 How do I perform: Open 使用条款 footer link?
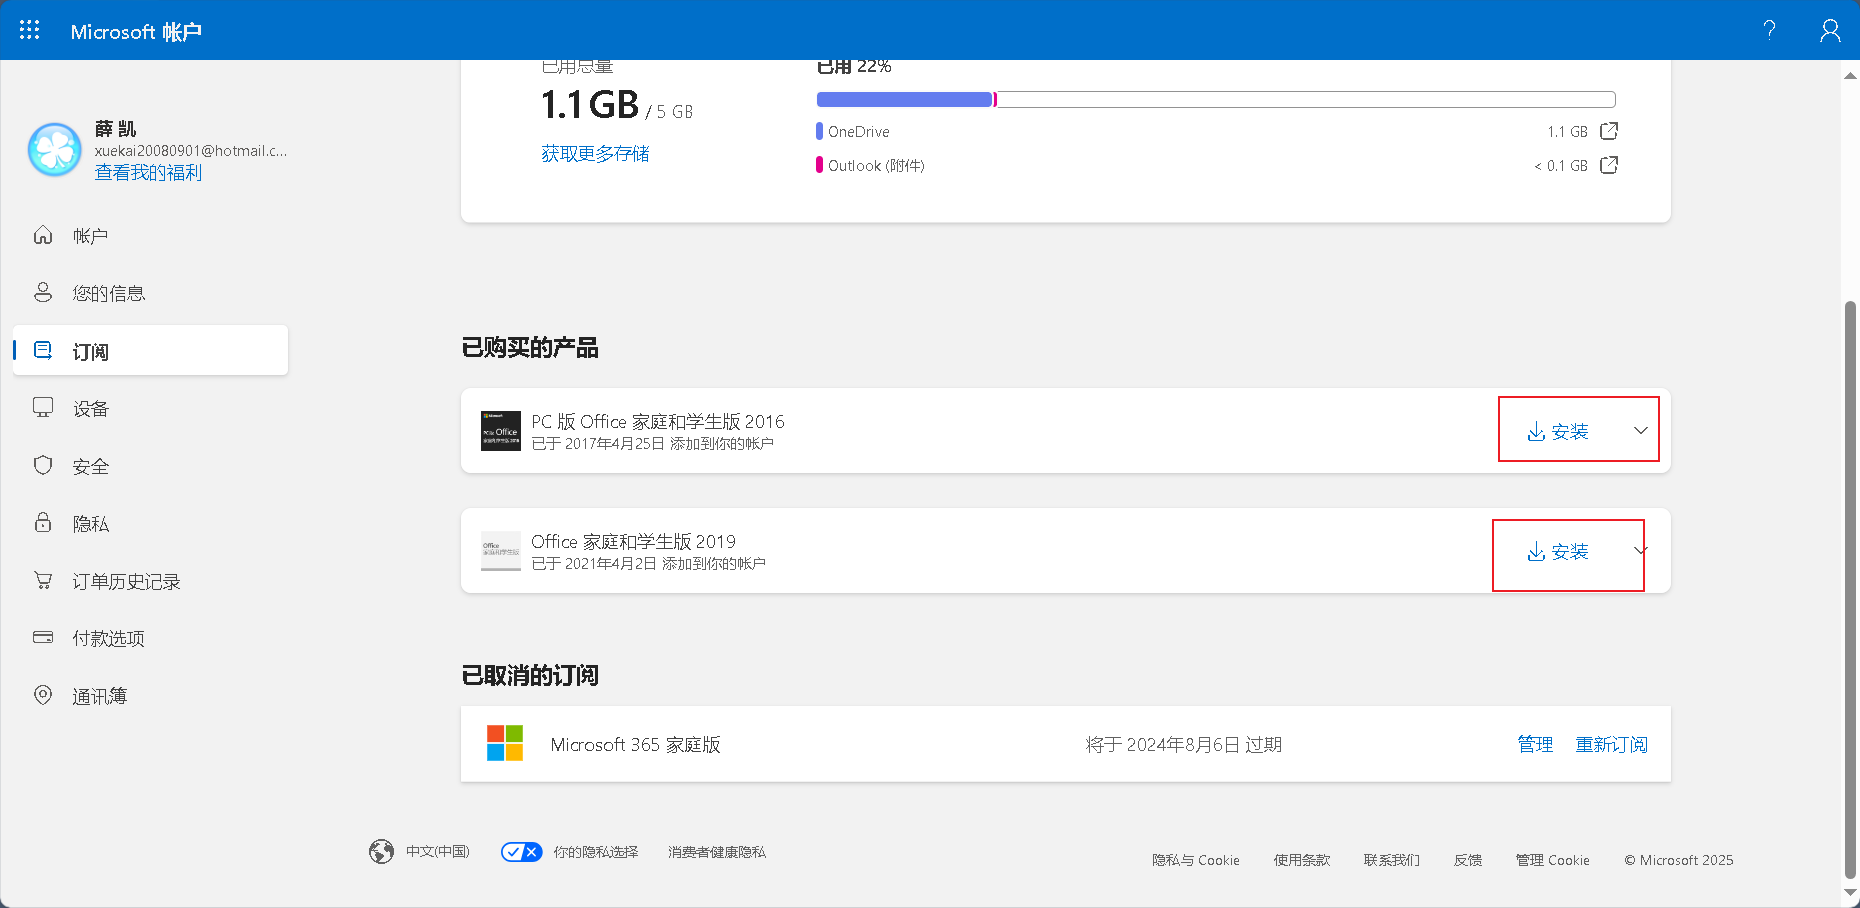point(1302,860)
